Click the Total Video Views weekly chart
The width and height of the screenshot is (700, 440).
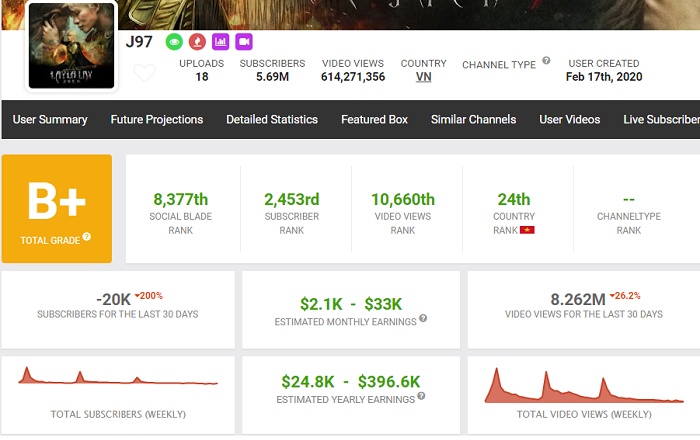(x=573, y=385)
